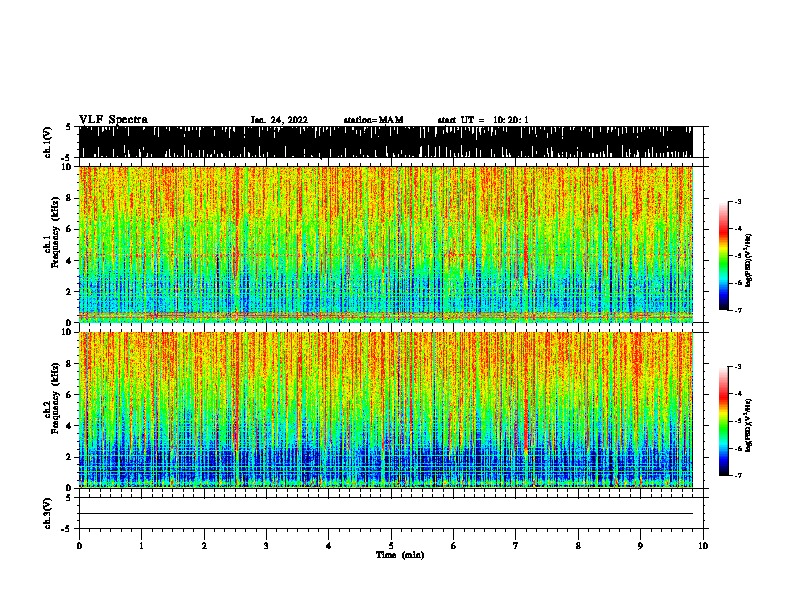Click the ch.1 color scale bar
Viewport: 792px width, 612px height.
[724, 256]
